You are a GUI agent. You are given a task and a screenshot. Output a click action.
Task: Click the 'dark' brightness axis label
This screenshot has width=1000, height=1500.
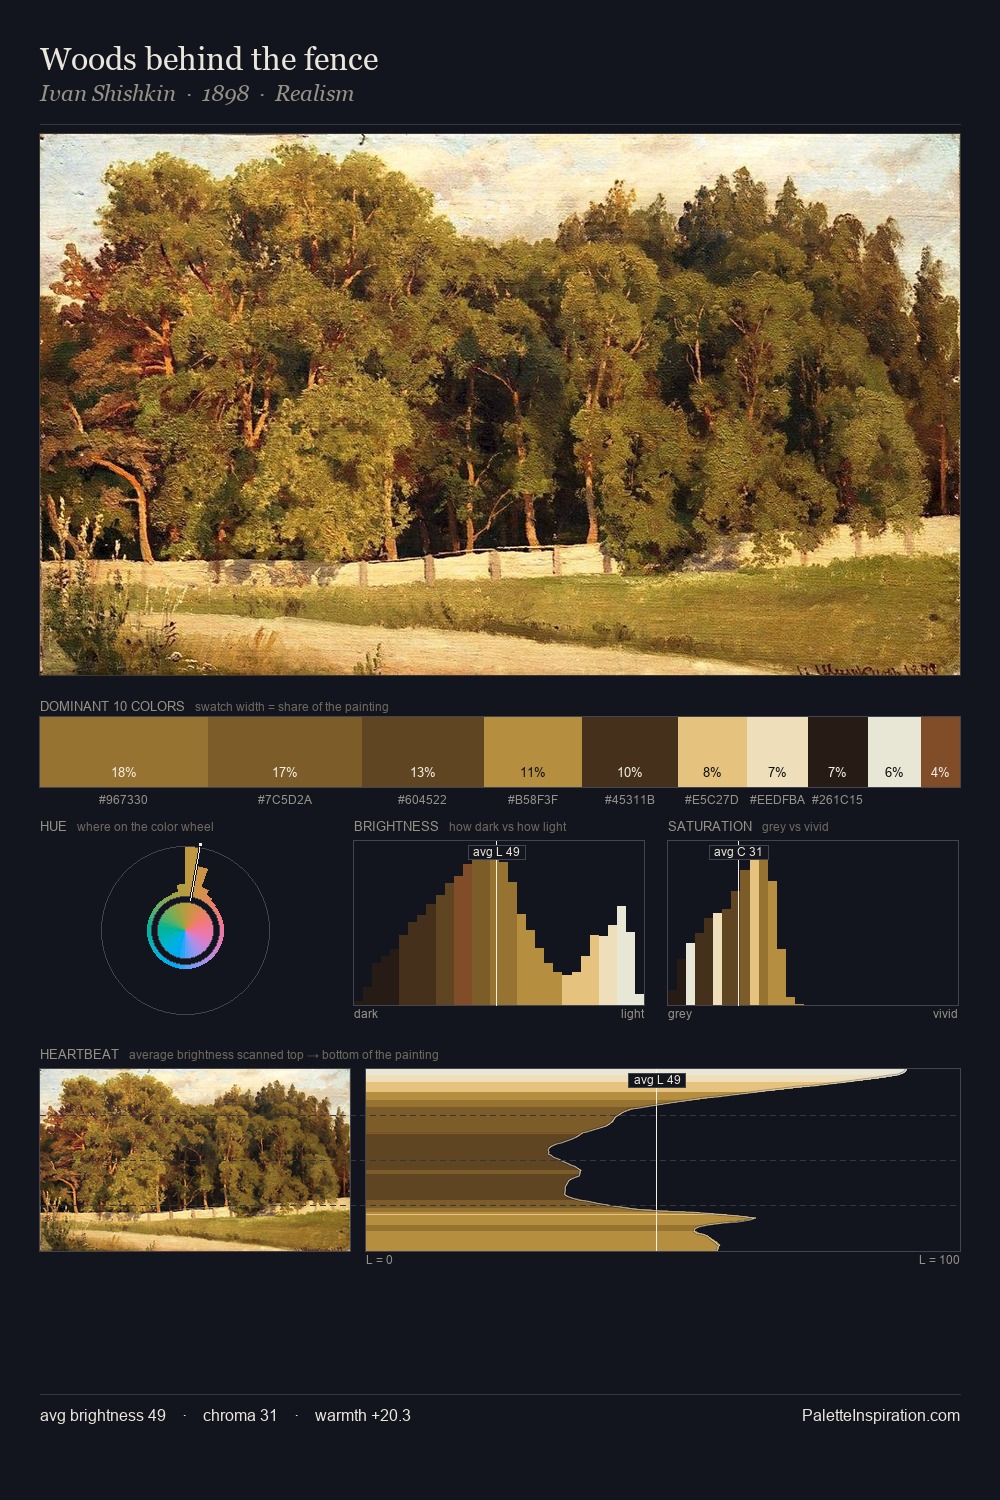point(366,1014)
